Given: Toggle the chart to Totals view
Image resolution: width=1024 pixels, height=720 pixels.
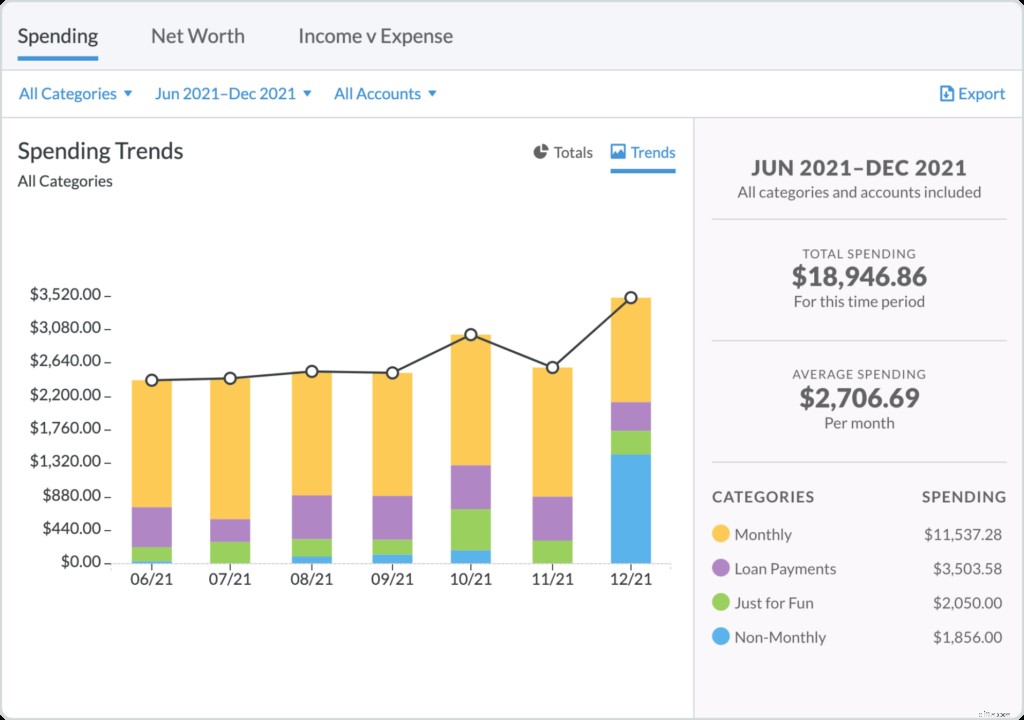Looking at the screenshot, I should point(562,152).
